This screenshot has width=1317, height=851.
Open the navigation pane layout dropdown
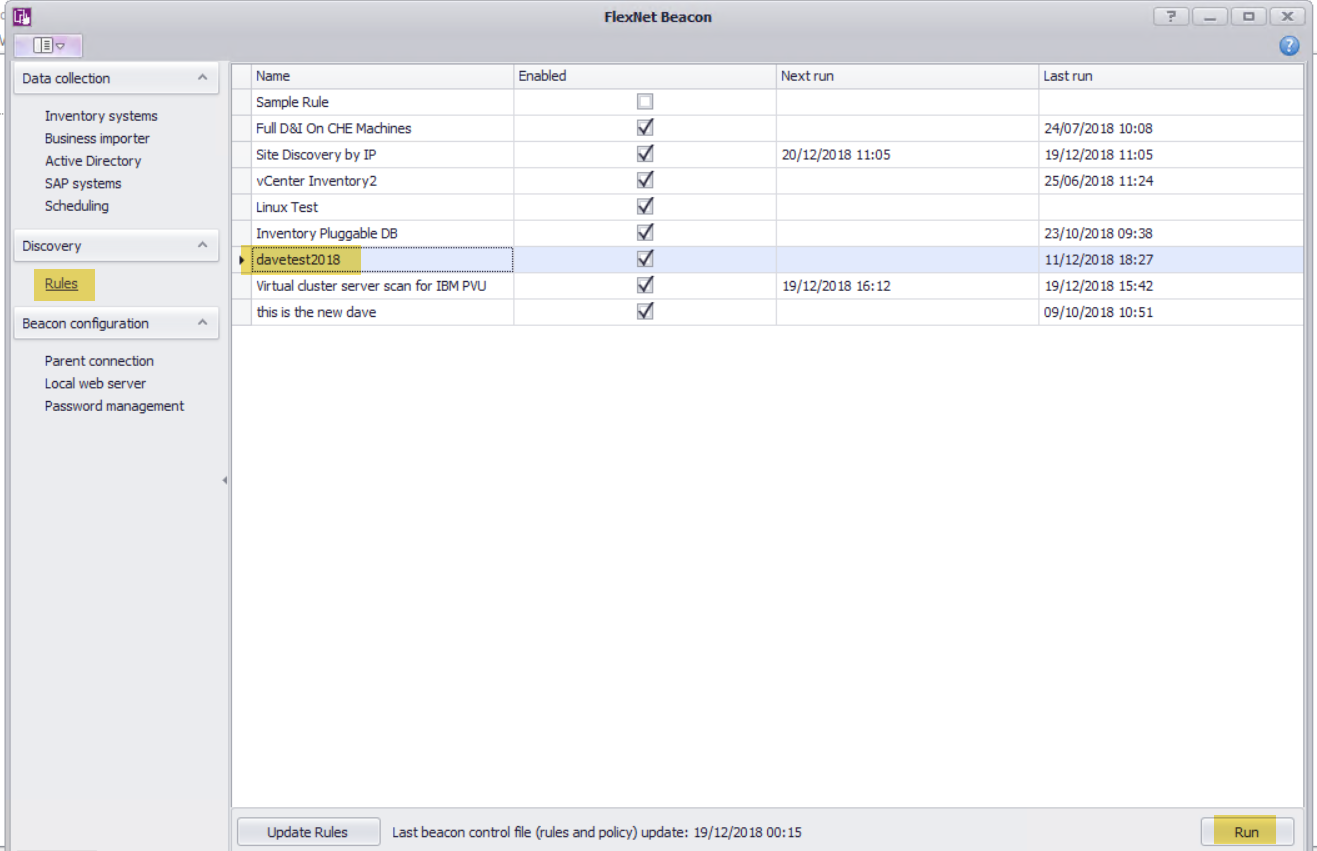48,46
